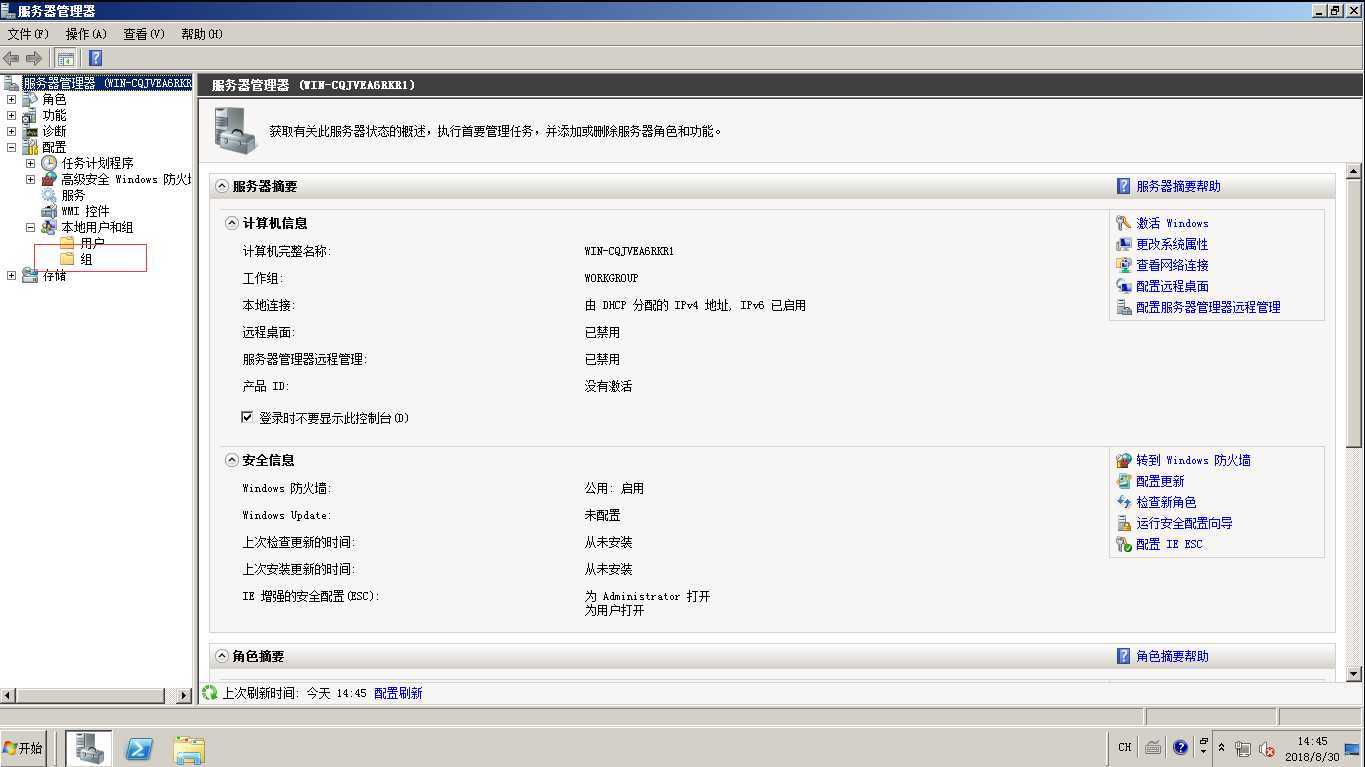The height and width of the screenshot is (767, 1365).
Task: Select the 组 tree item label
Action: [87, 259]
